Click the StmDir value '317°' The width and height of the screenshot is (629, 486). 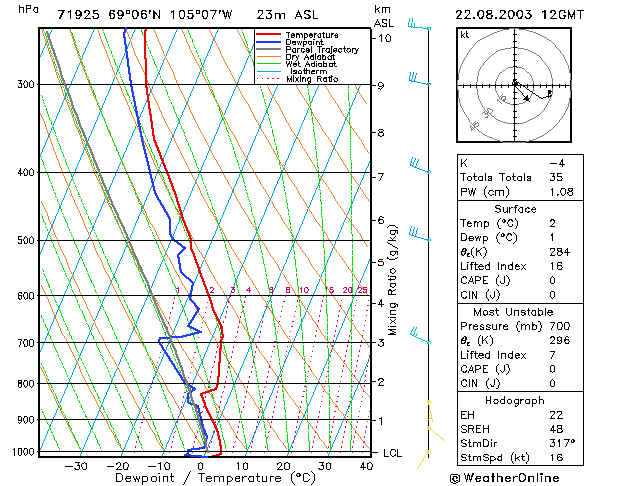(562, 443)
